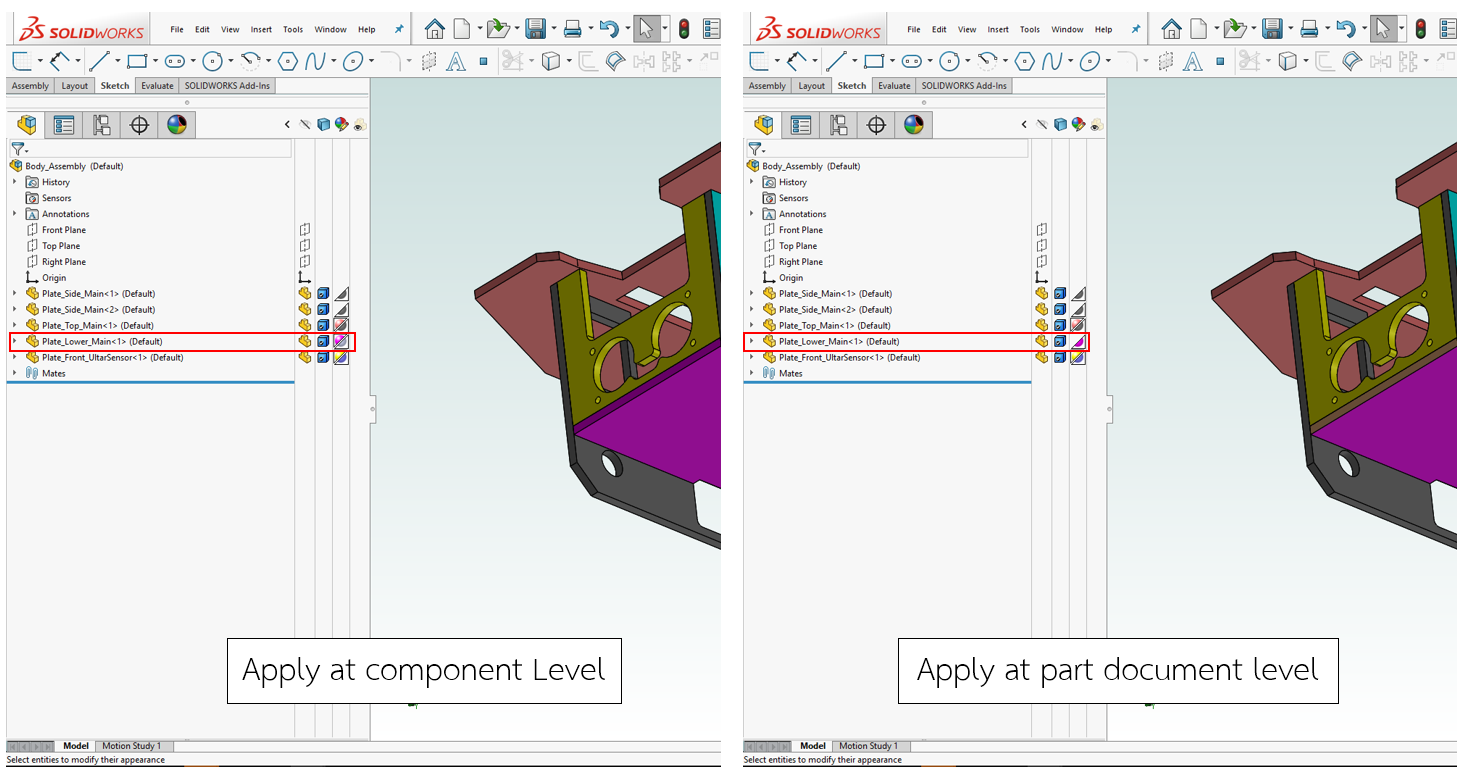The image size is (1464, 773).
Task: Open the Tools menu in the right window
Action: [x=1030, y=30]
